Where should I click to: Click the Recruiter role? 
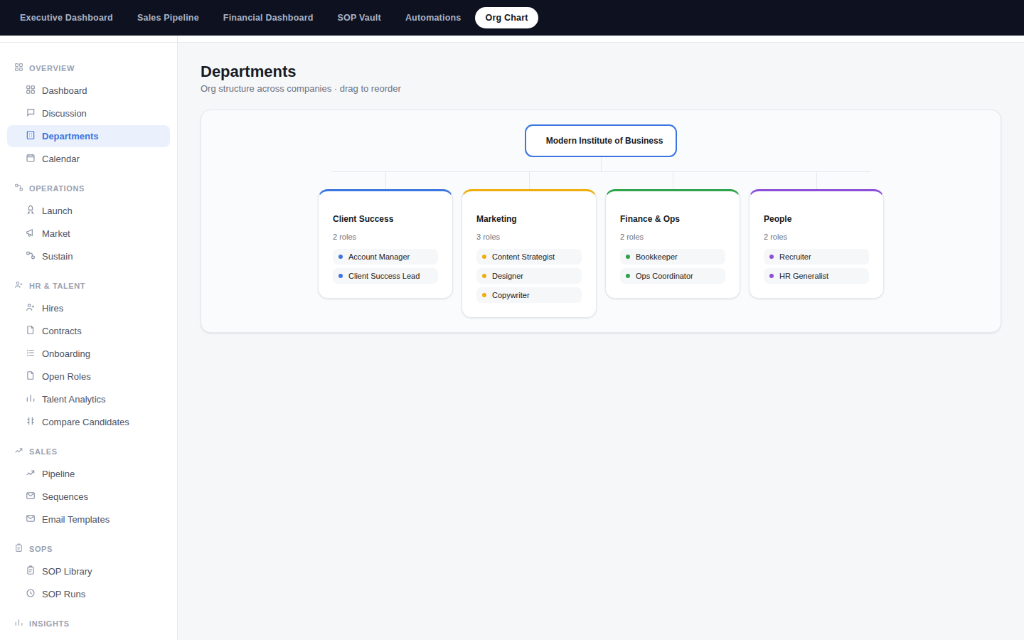pos(816,257)
